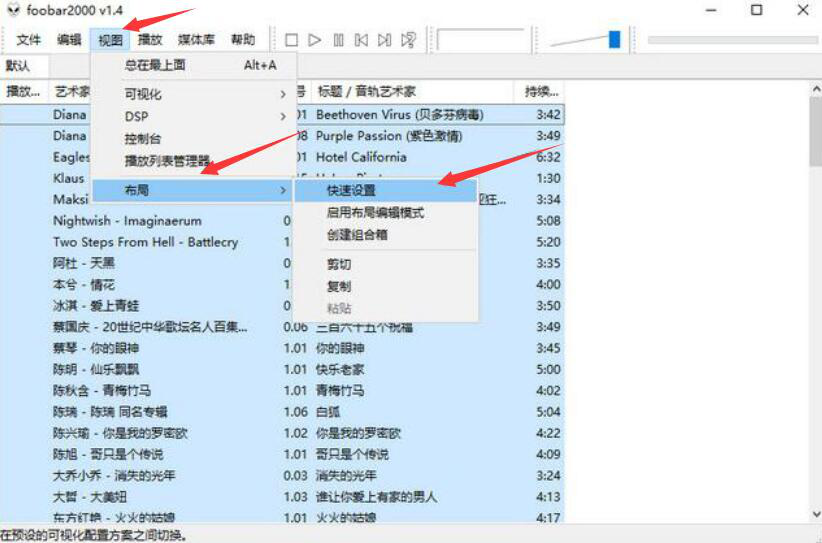Screen dimensions: 822x543
Task: Open 控制台 from the view menu
Action: pyautogui.click(x=194, y=139)
